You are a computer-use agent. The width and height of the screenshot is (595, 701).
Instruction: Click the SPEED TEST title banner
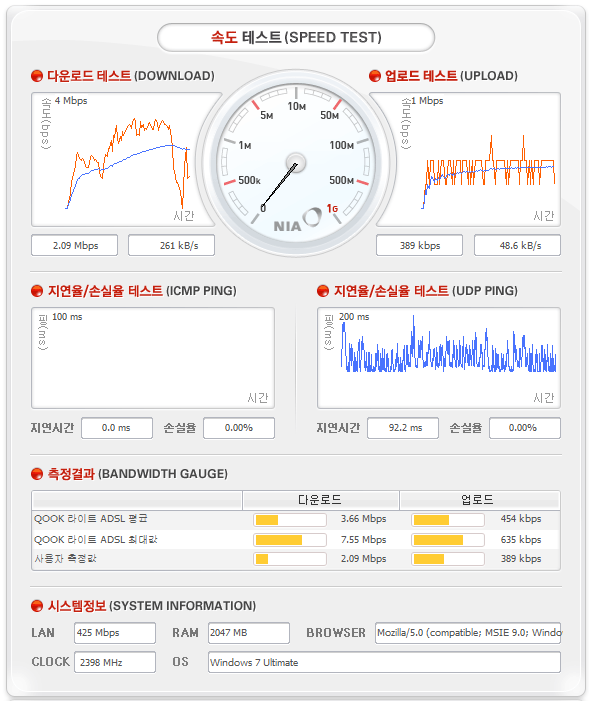[296, 37]
